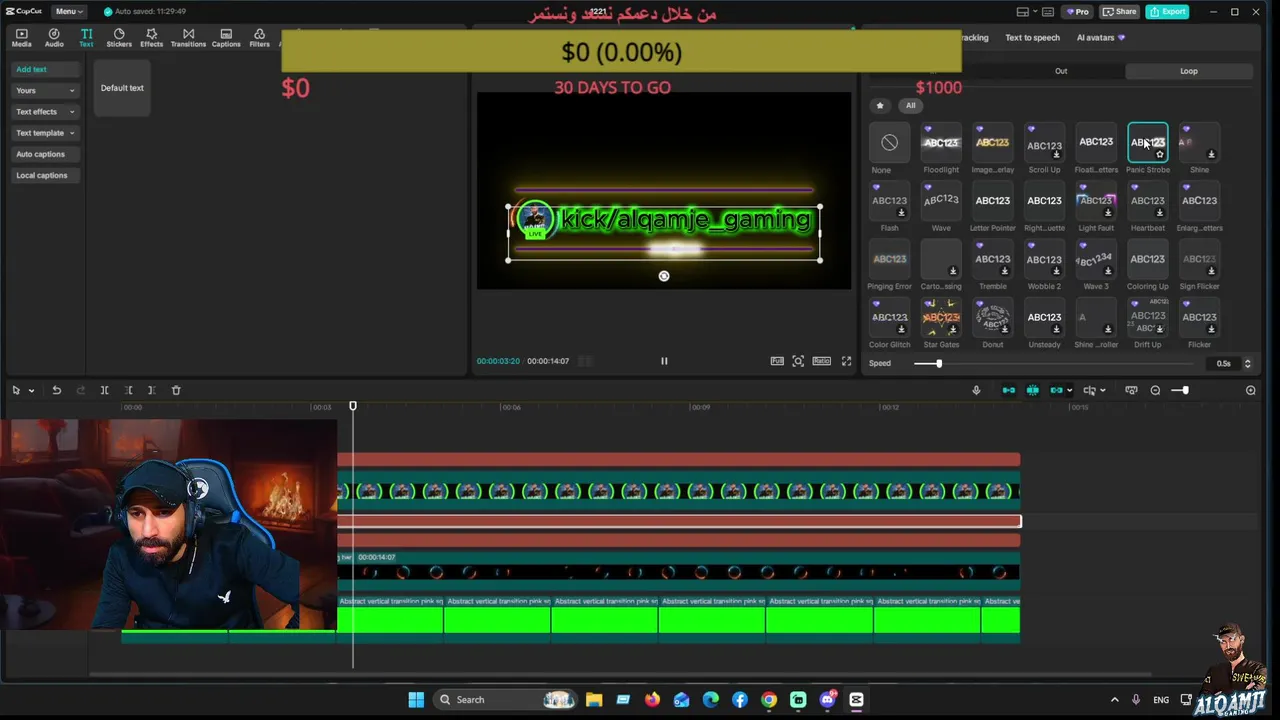The height and width of the screenshot is (720, 1280).
Task: Apply the Panic Strobe text animation
Action: click(x=1147, y=143)
